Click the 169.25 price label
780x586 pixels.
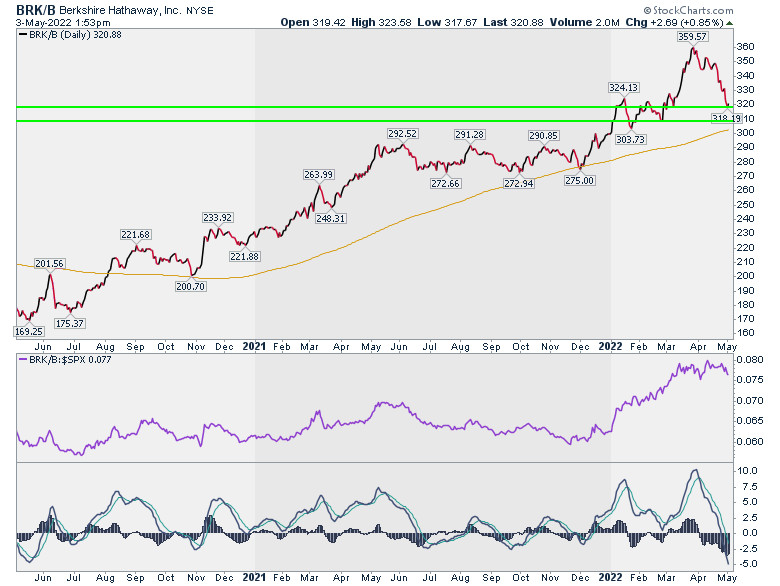point(29,332)
